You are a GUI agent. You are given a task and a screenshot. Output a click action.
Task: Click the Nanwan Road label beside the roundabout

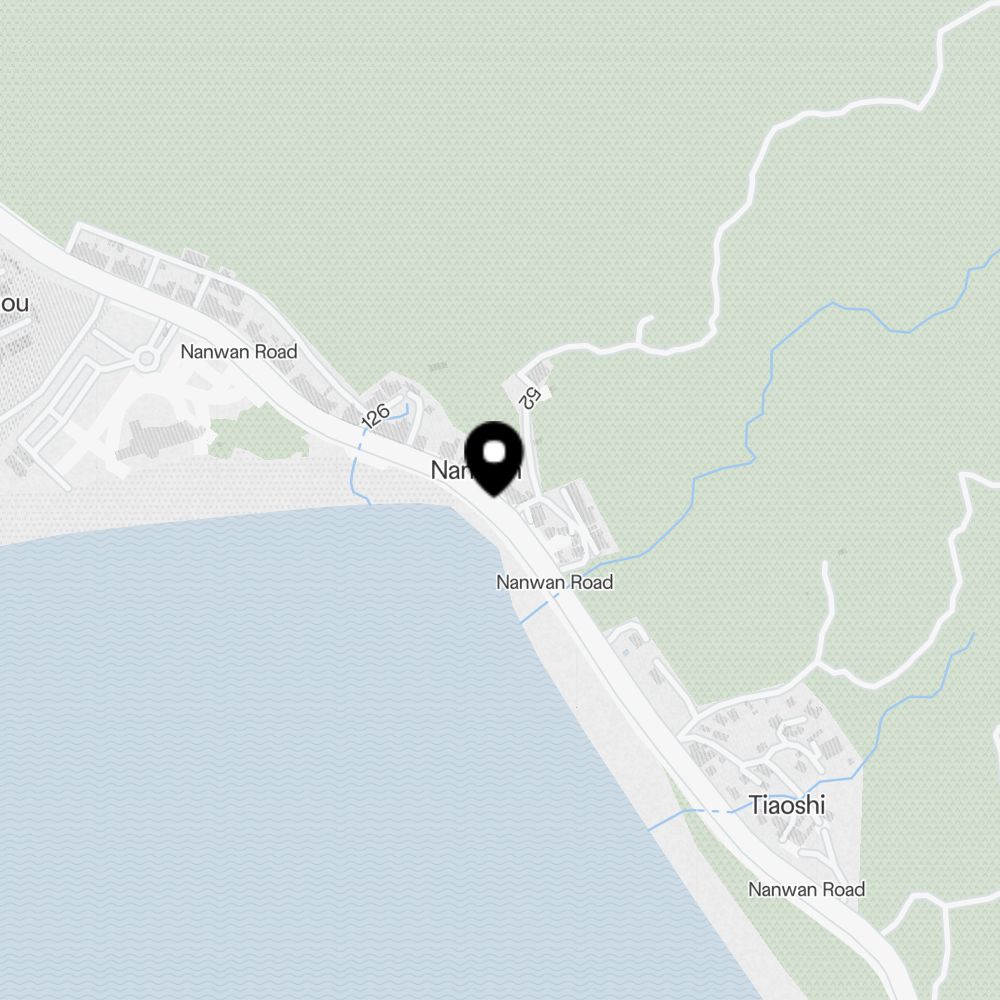pyautogui.click(x=239, y=351)
